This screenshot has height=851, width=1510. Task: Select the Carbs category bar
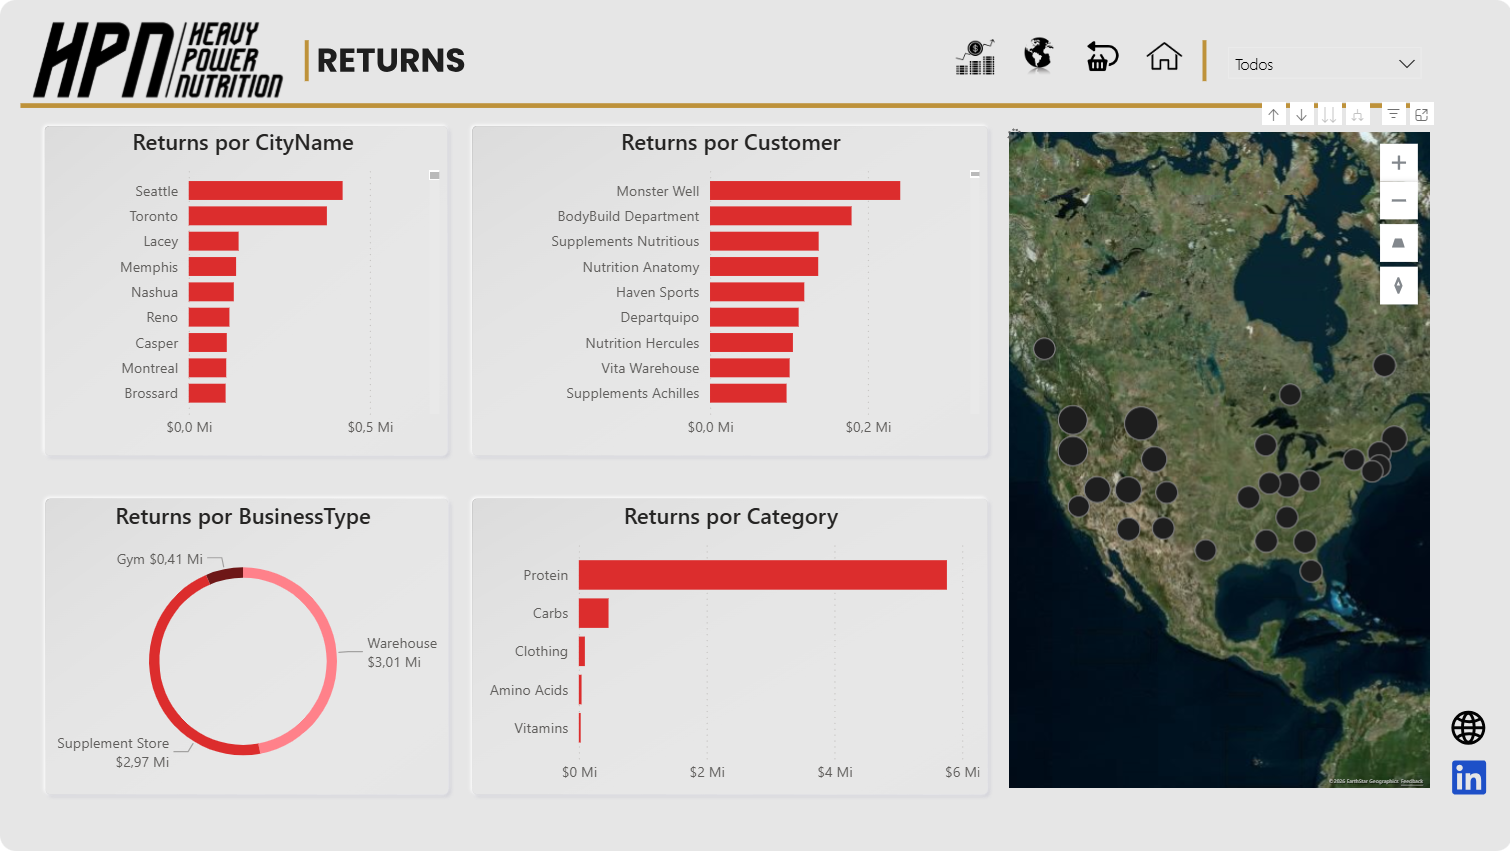tap(594, 613)
